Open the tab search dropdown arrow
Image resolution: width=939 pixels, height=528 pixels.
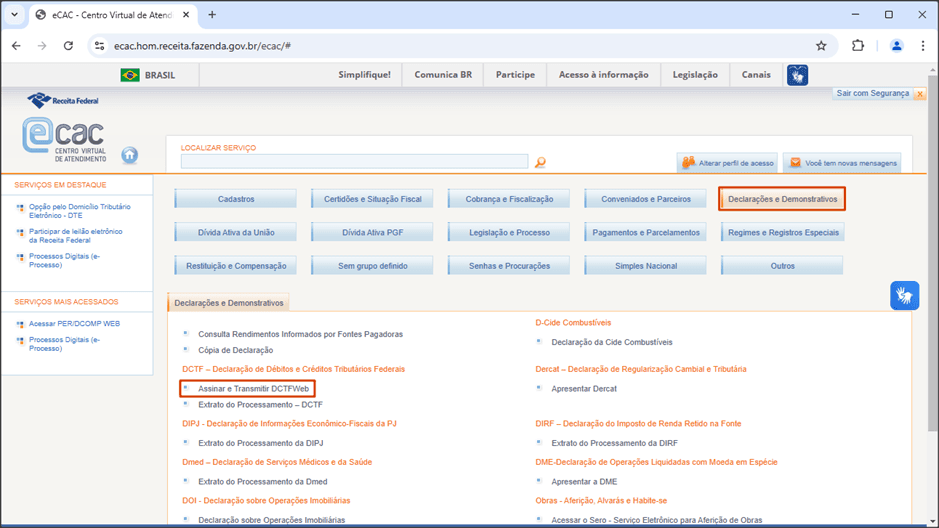pos(14,15)
